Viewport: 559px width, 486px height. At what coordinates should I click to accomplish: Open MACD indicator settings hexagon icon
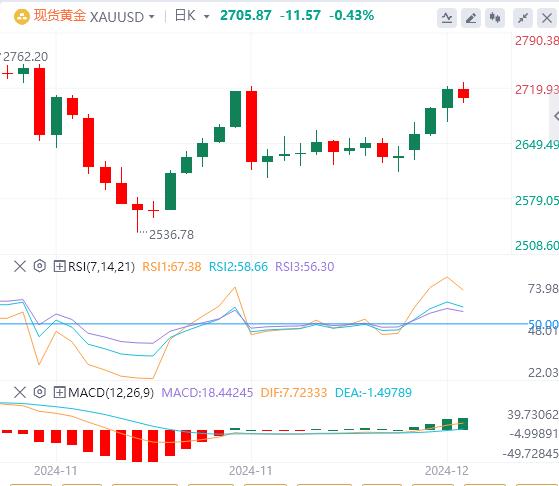[40, 392]
